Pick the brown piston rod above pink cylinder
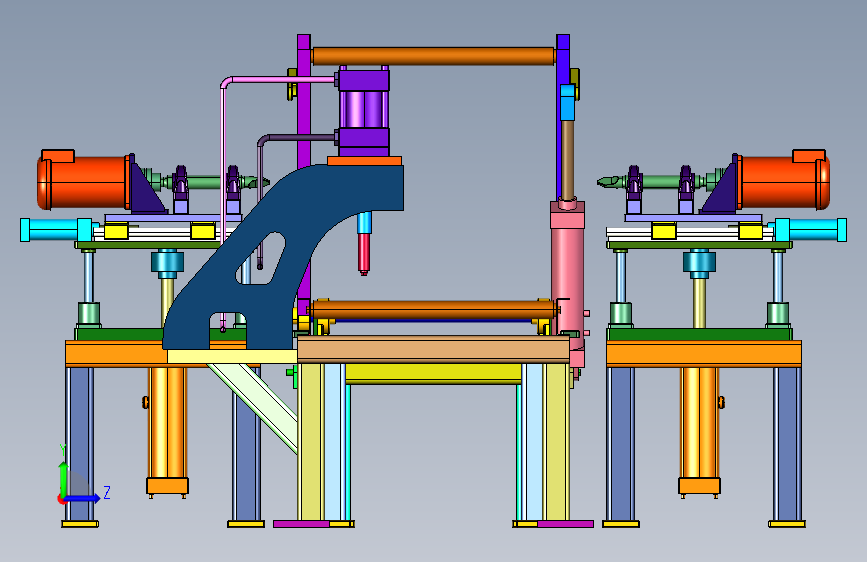 click(x=567, y=160)
